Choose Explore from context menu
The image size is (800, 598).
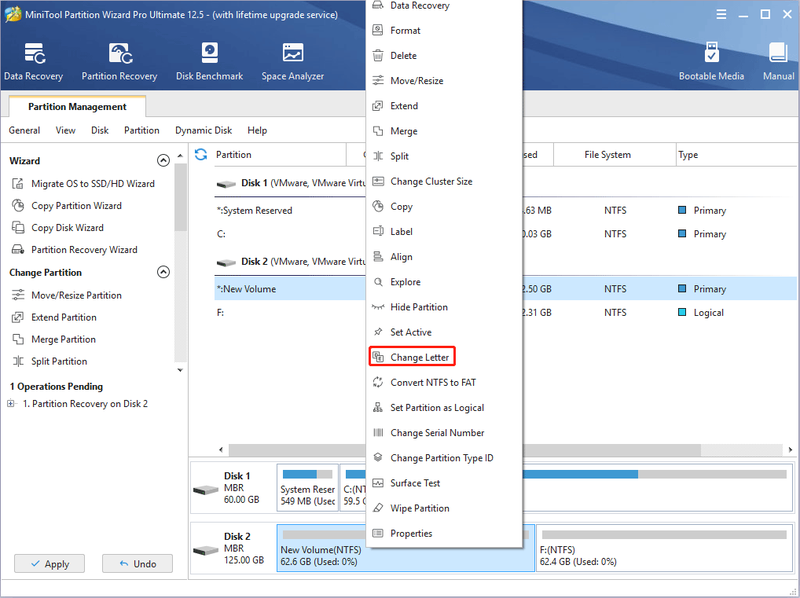[444, 282]
